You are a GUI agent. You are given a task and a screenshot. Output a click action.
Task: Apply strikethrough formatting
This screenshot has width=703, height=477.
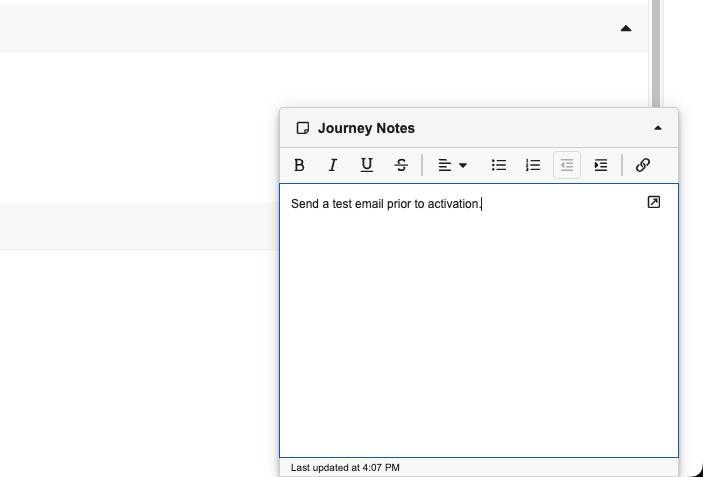pos(401,166)
